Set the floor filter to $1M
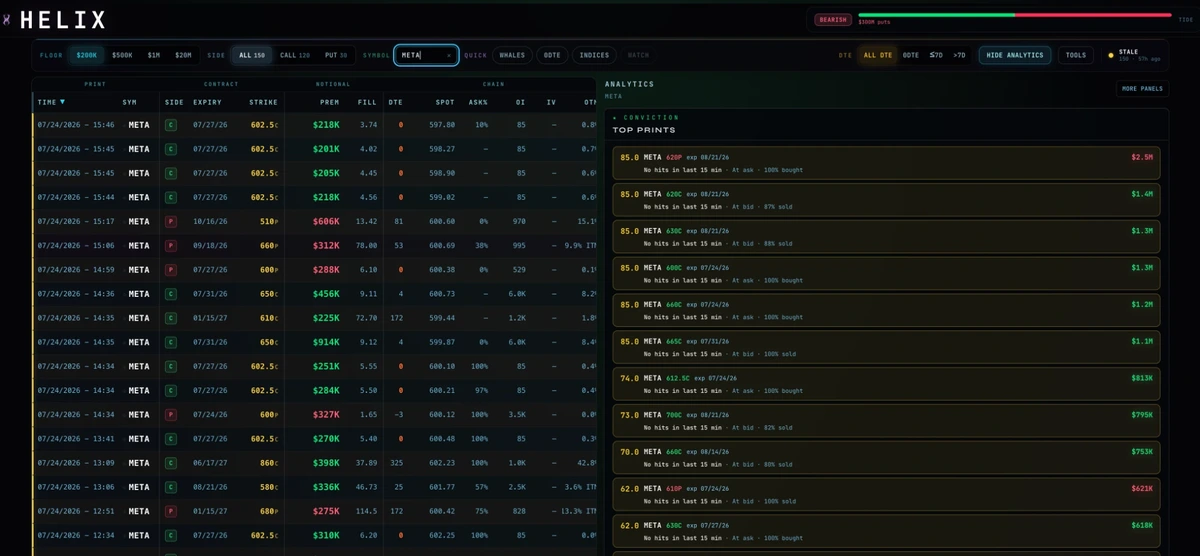1200x556 pixels. coord(154,55)
